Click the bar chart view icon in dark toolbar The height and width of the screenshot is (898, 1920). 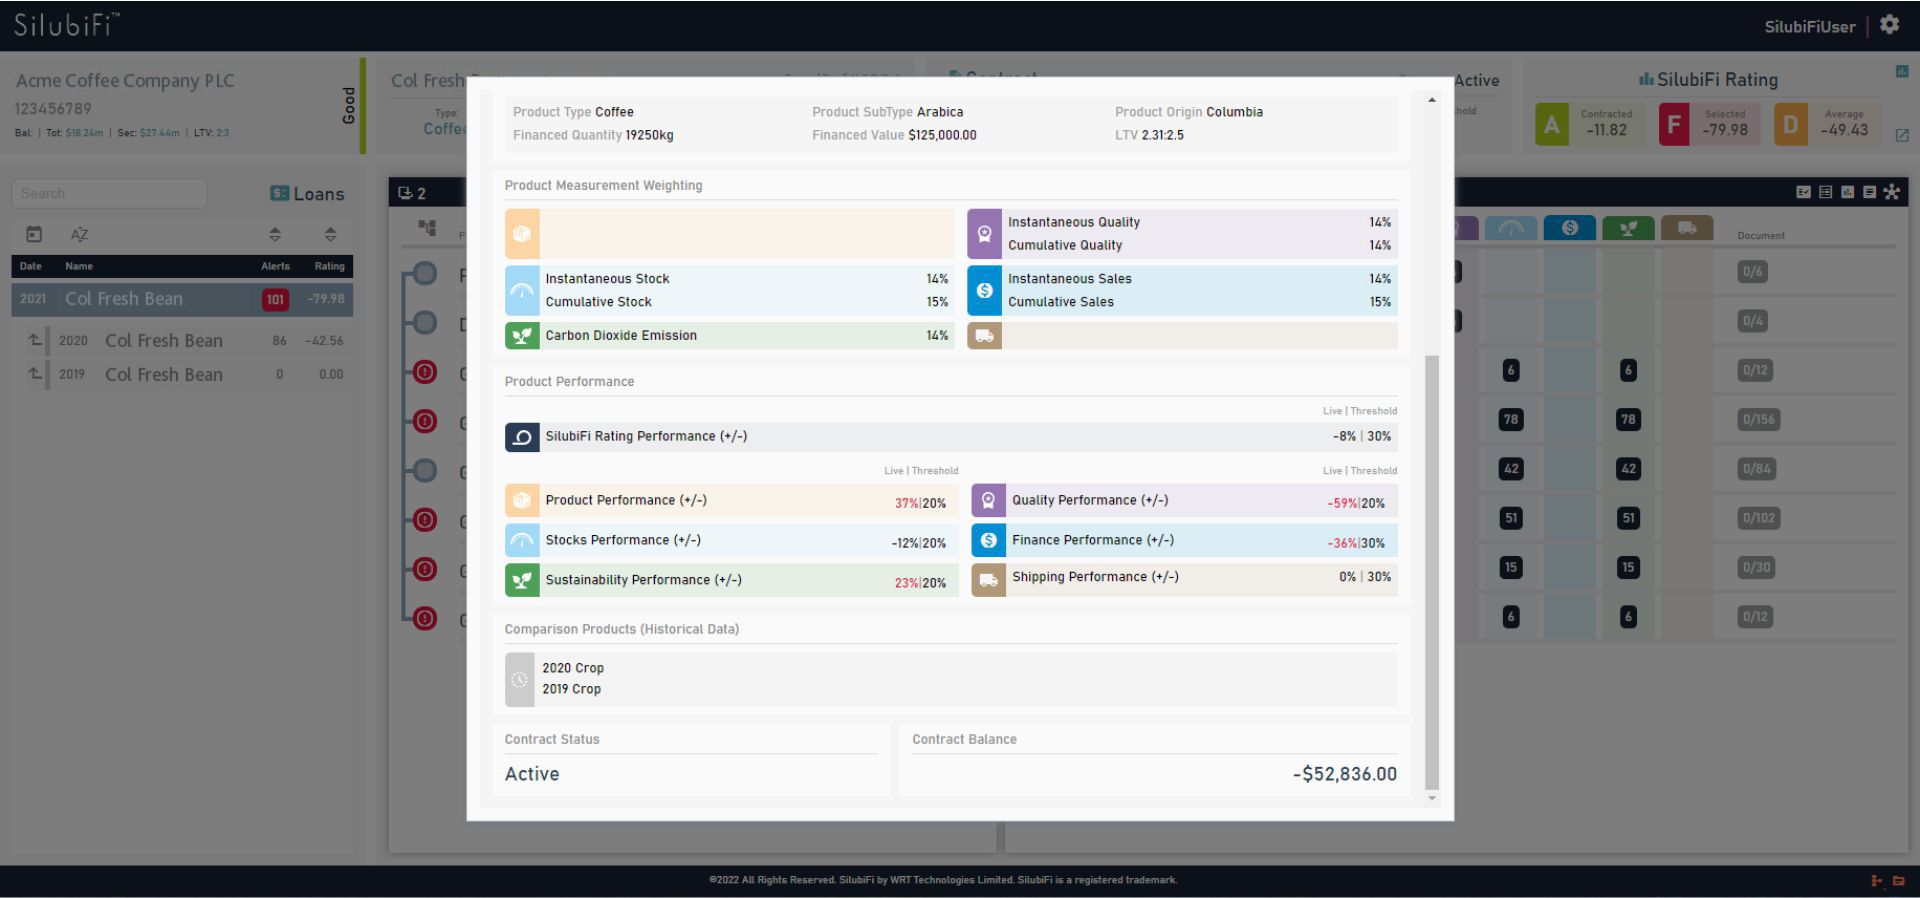tap(1847, 192)
